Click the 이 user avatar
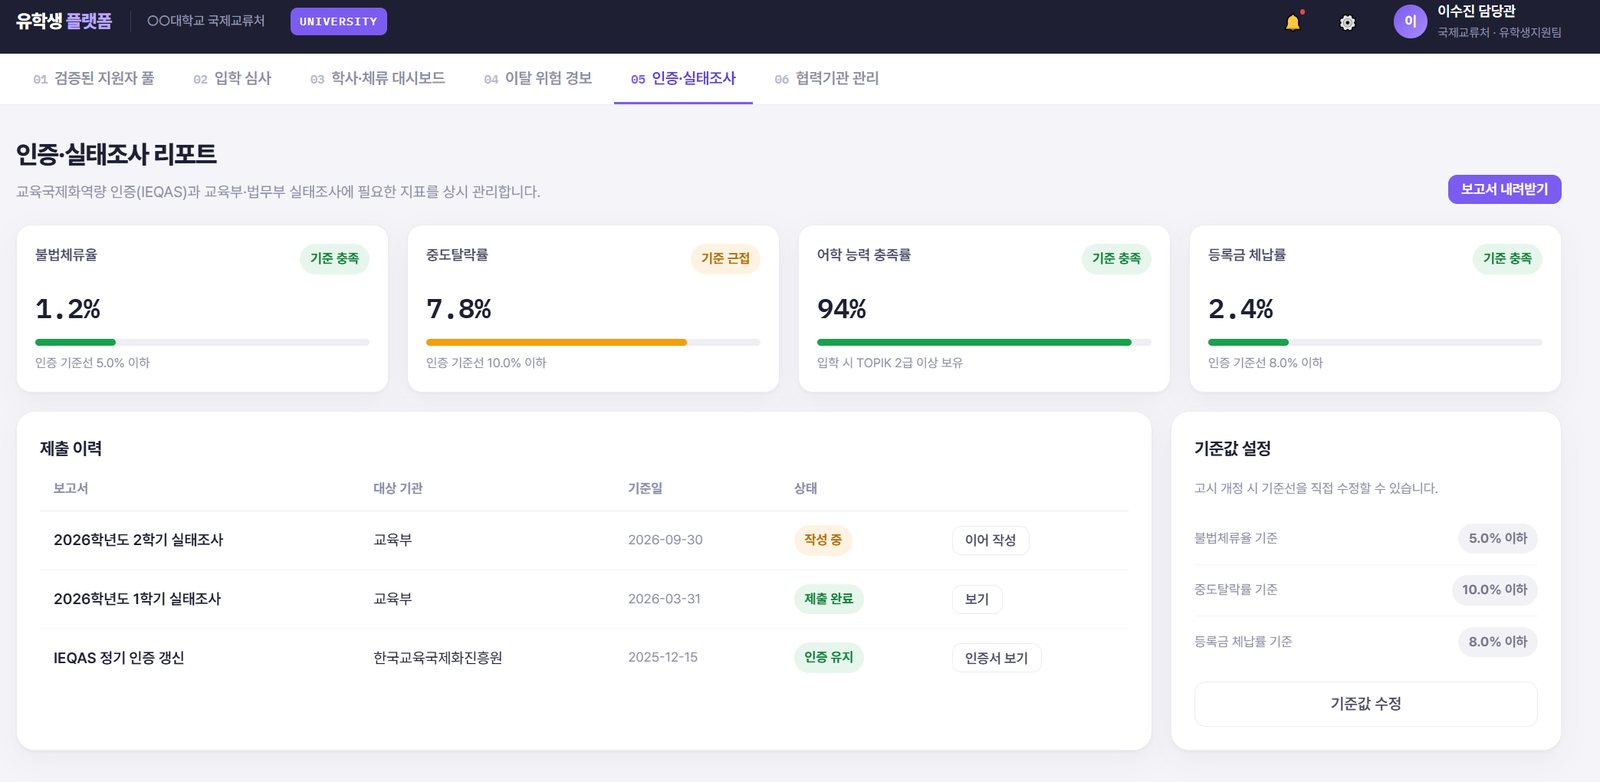The width and height of the screenshot is (1600, 782). tap(1410, 21)
